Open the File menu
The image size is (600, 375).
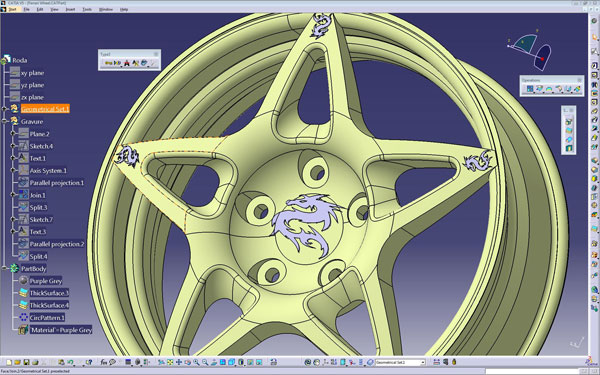pyautogui.click(x=26, y=9)
